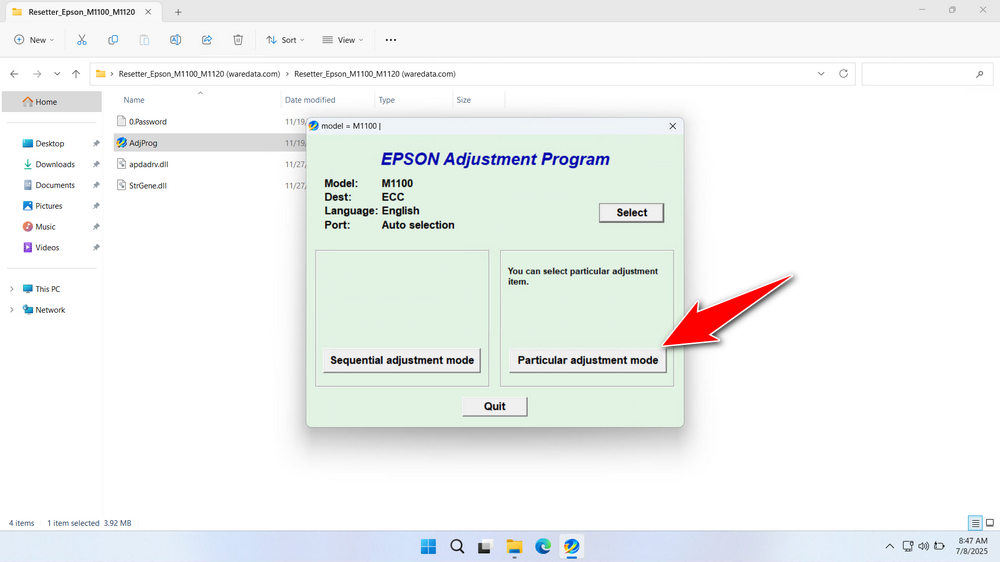This screenshot has width=1000, height=562.
Task: Add a new tab with plus icon
Action: [178, 12]
